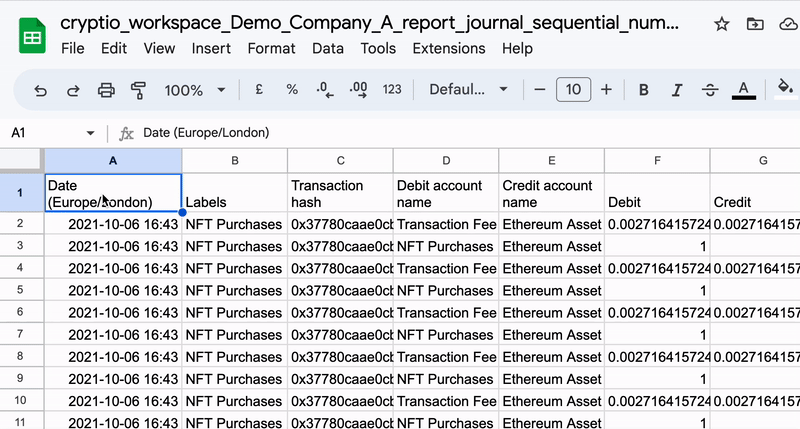Toggle bold formatting
This screenshot has width=800, height=429.
pyautogui.click(x=644, y=90)
